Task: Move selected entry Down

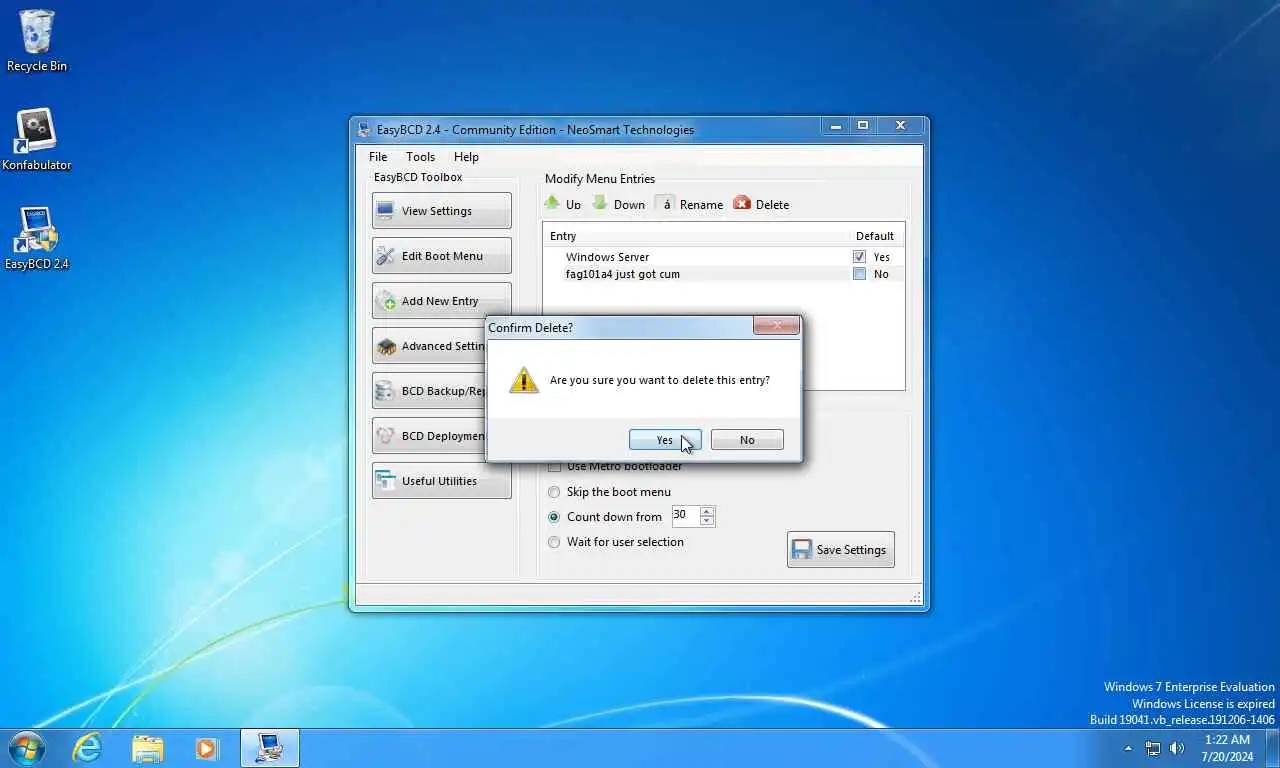Action: coord(618,204)
